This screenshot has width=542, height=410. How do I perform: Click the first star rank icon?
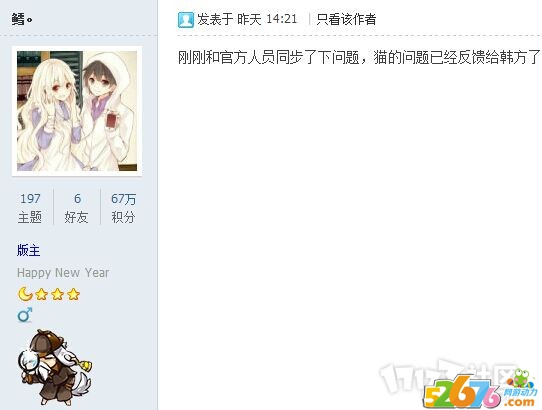[41, 295]
